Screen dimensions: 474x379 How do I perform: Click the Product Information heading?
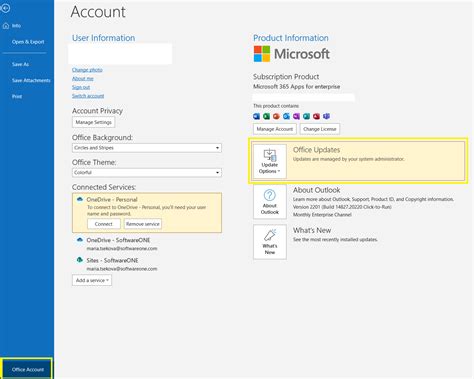point(291,38)
